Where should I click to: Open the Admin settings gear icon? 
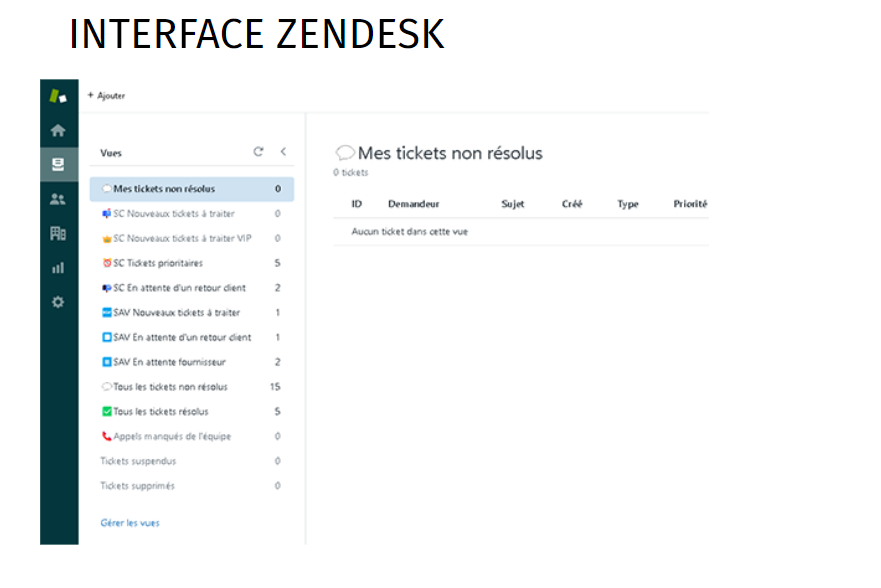(58, 301)
